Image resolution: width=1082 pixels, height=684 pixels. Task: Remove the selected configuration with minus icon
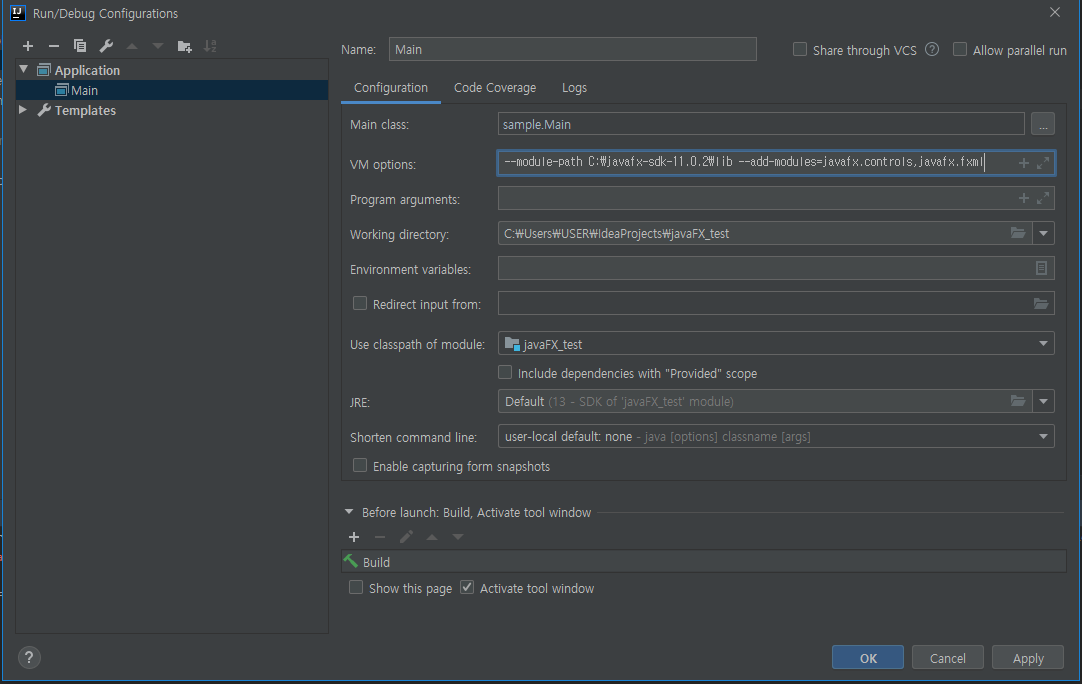point(54,46)
